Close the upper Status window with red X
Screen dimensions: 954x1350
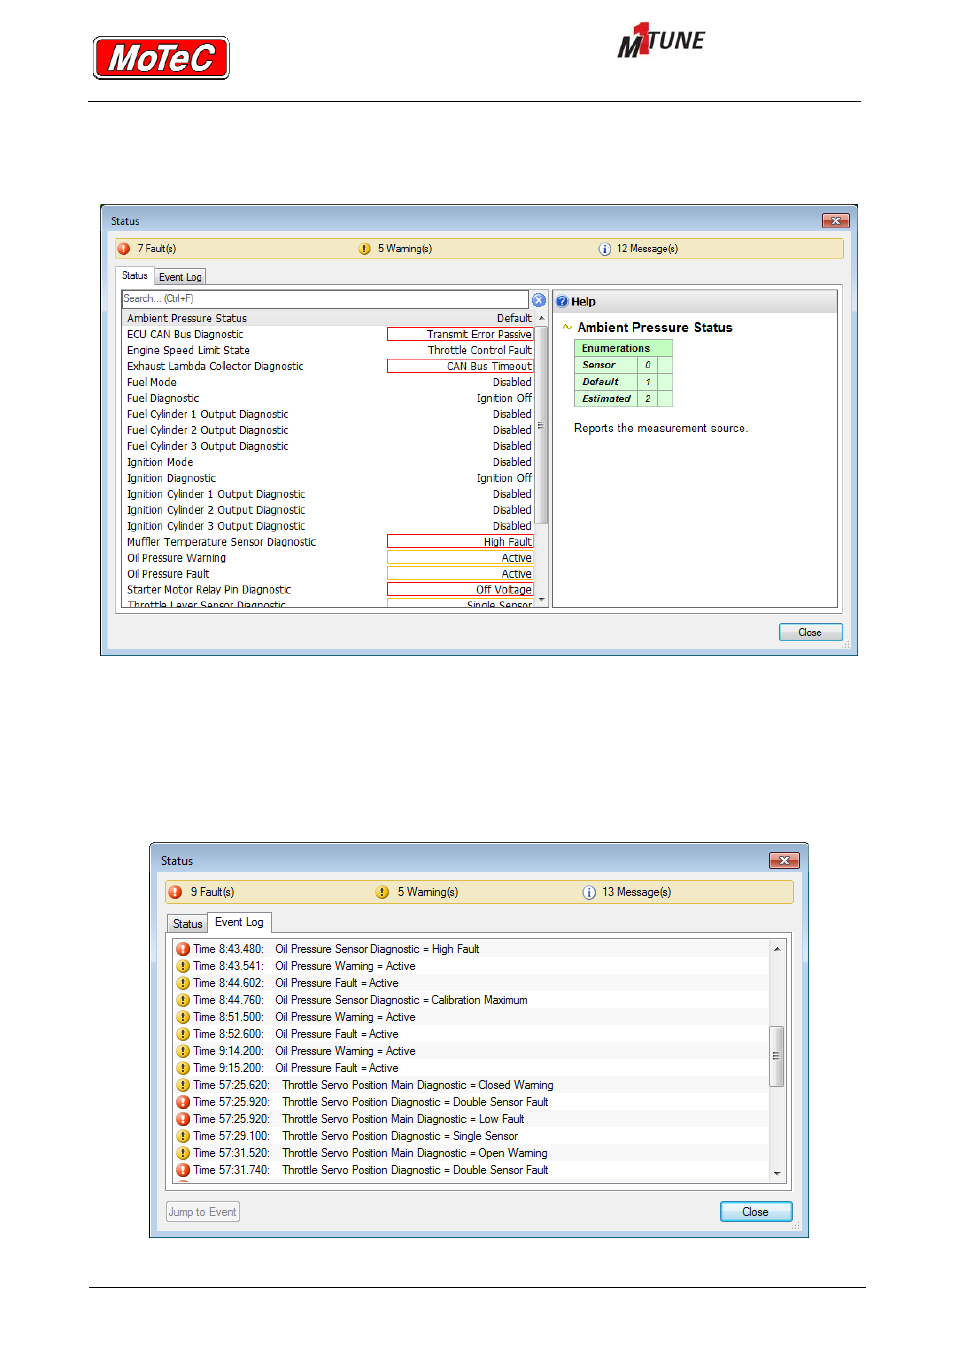[835, 221]
